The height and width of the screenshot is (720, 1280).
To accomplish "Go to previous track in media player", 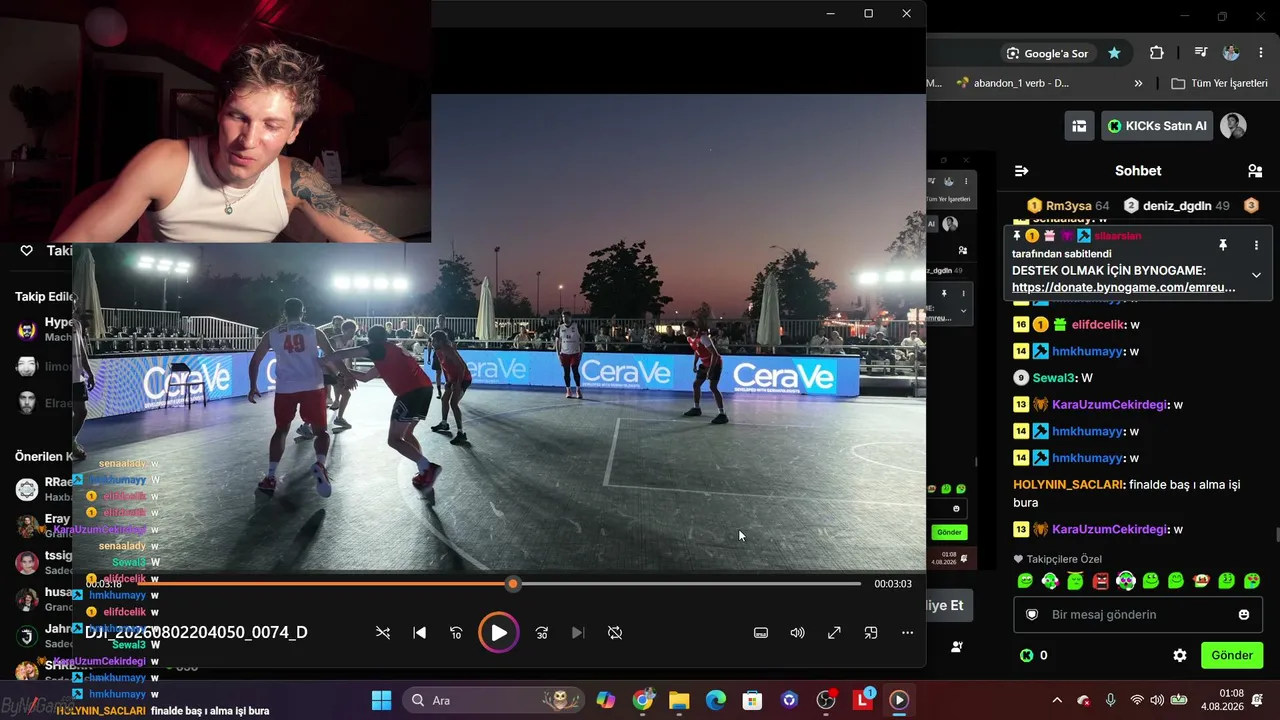I will pos(420,633).
